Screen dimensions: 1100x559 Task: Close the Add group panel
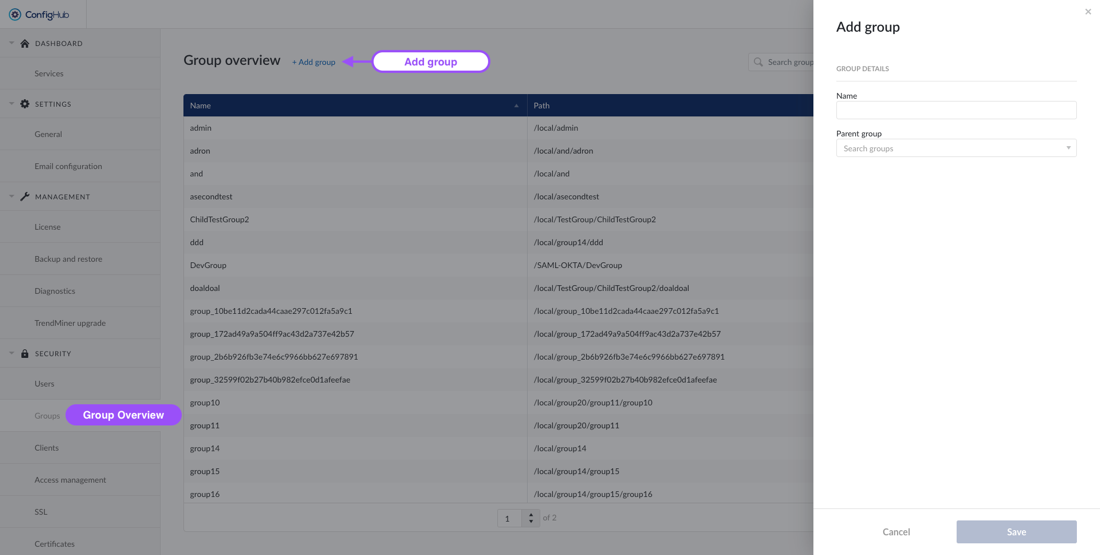pyautogui.click(x=1088, y=12)
